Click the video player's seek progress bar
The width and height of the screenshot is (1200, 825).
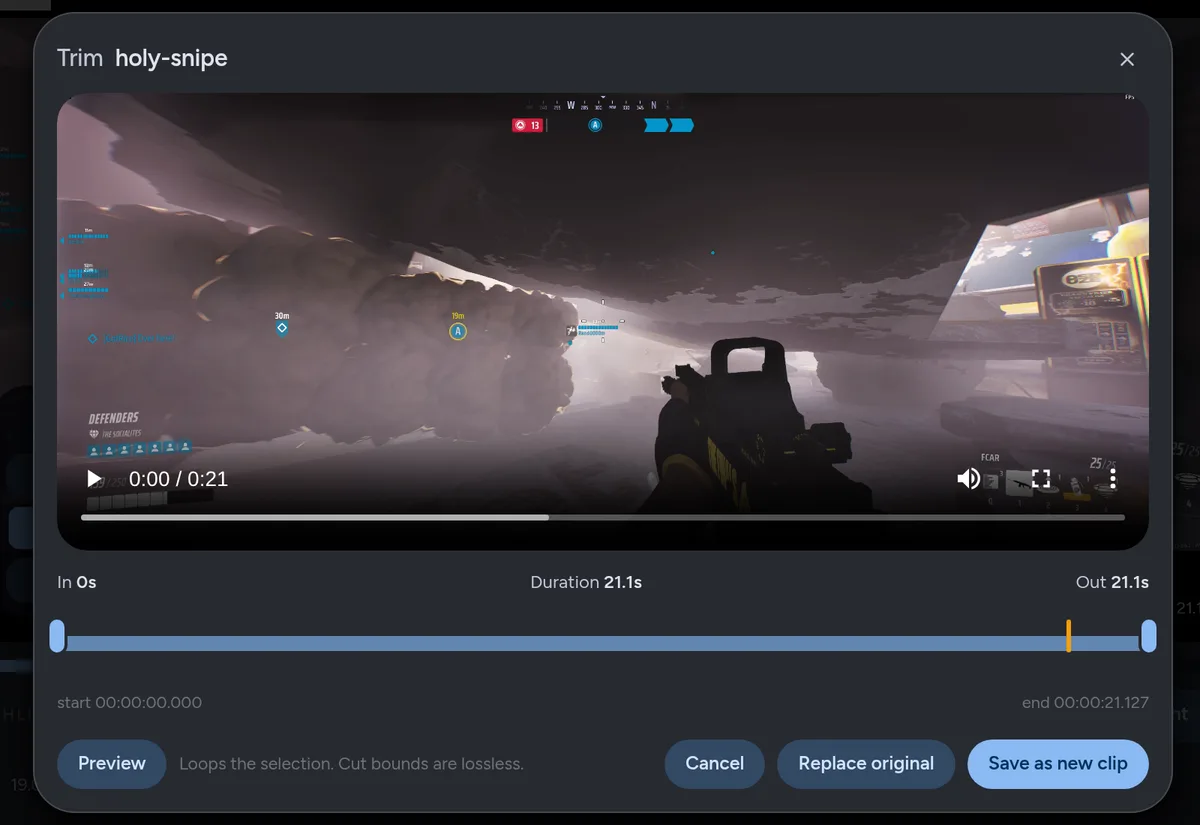click(x=603, y=518)
